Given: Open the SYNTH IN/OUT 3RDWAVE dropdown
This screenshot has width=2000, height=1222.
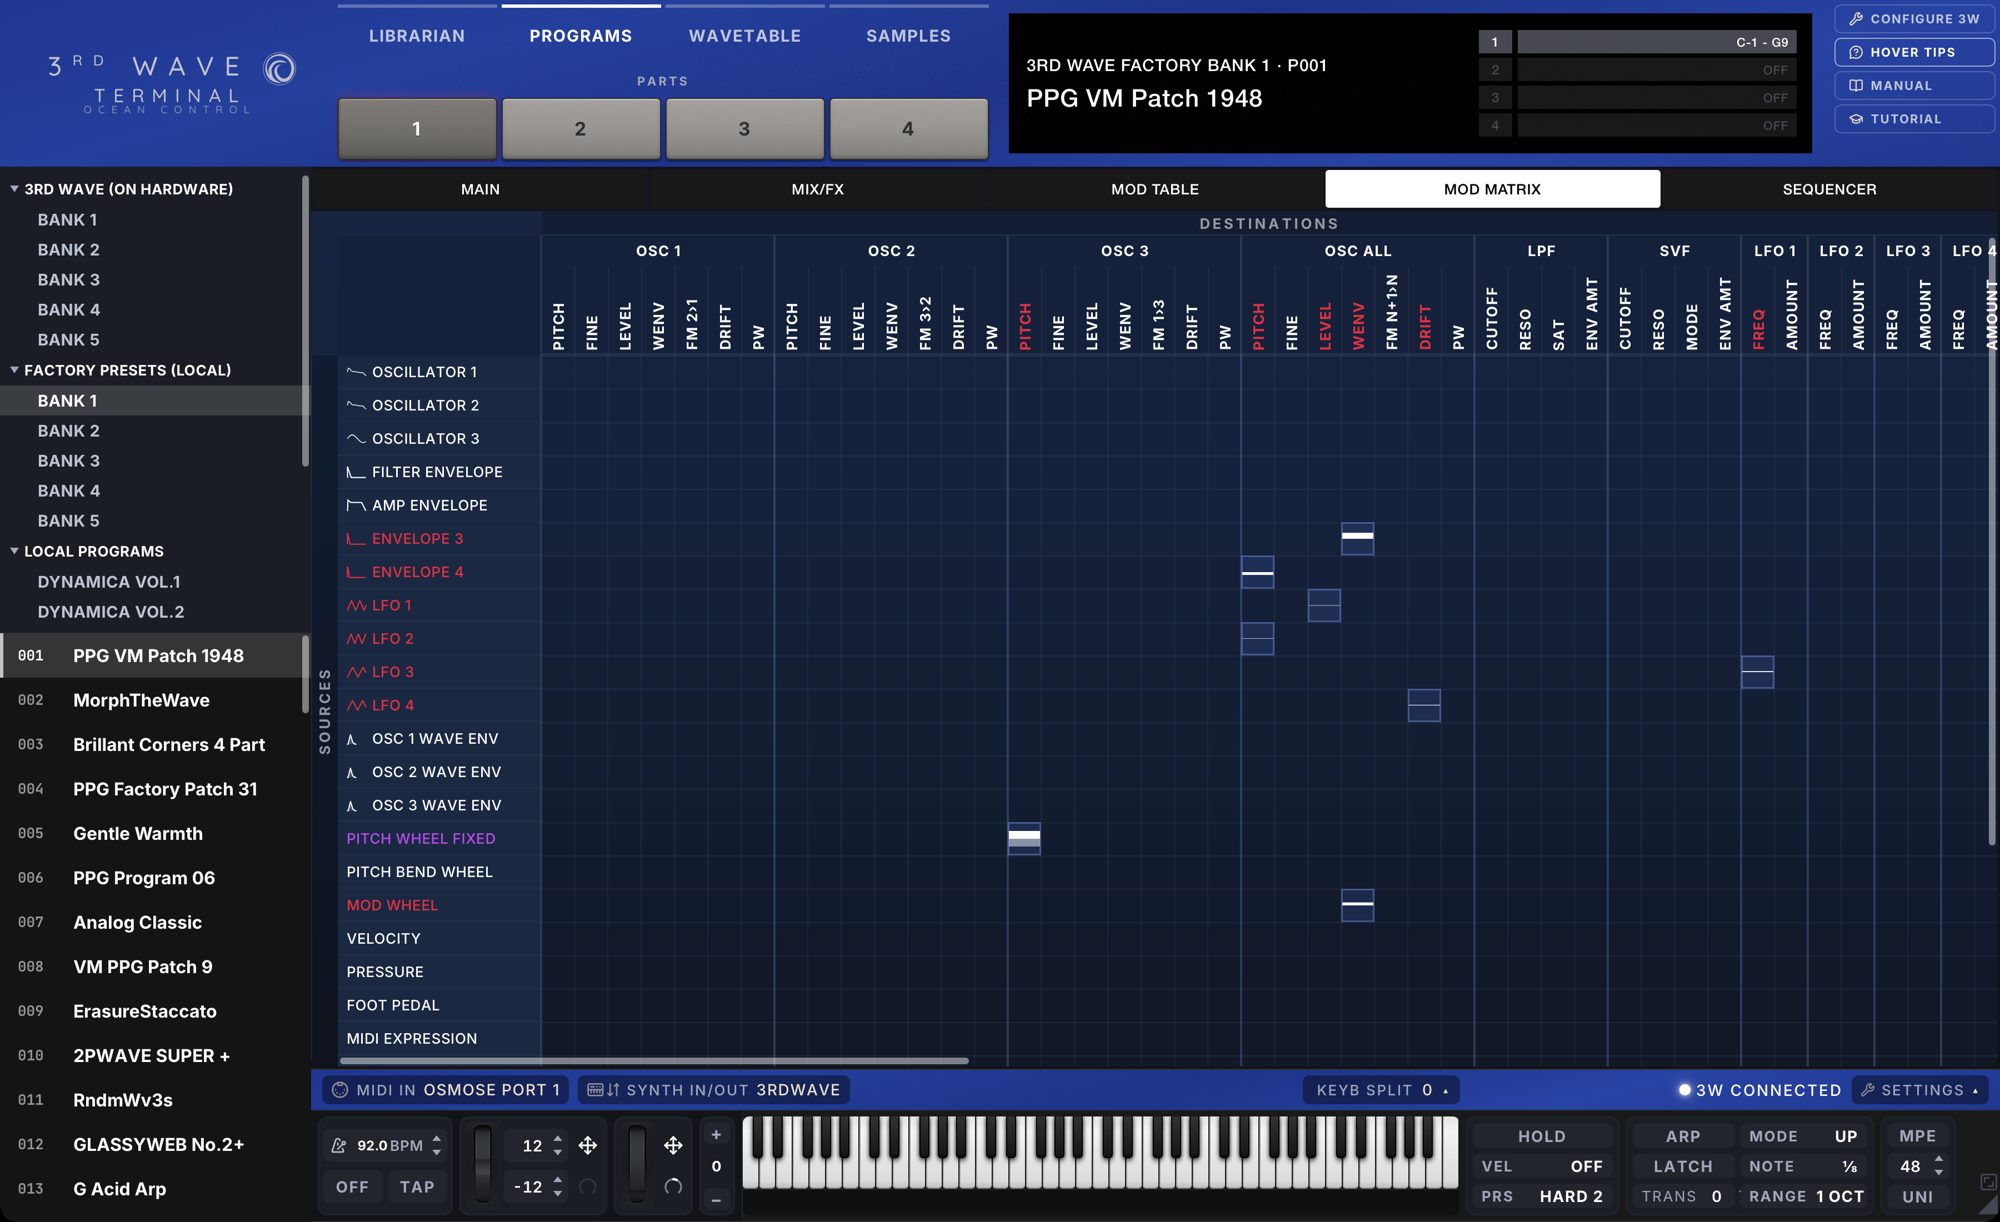Looking at the screenshot, I should coord(714,1090).
